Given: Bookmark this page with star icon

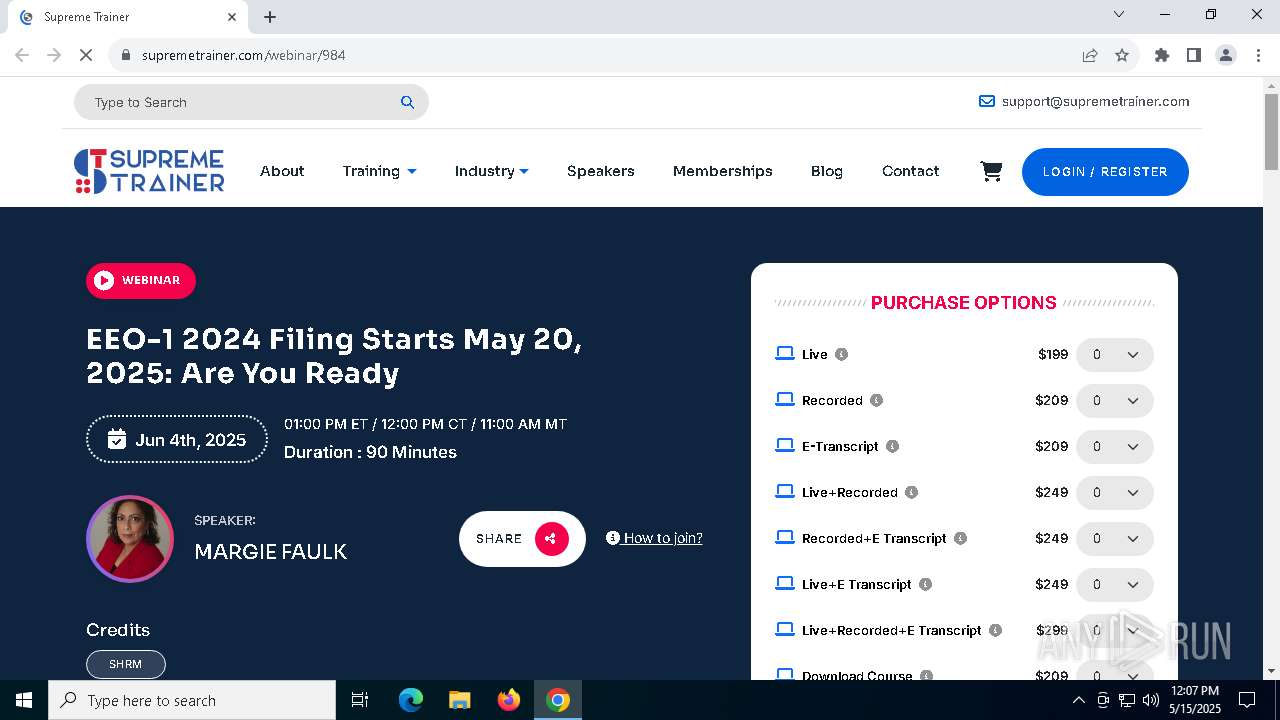Looking at the screenshot, I should click(x=1122, y=55).
